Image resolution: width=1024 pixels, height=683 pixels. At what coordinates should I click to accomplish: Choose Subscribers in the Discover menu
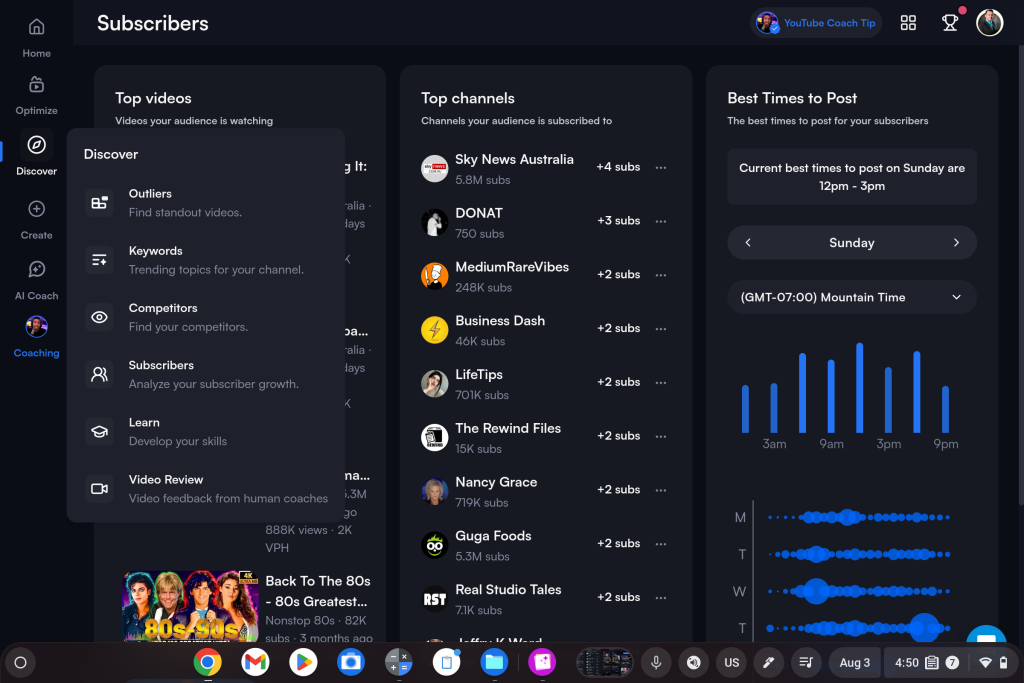[206, 374]
